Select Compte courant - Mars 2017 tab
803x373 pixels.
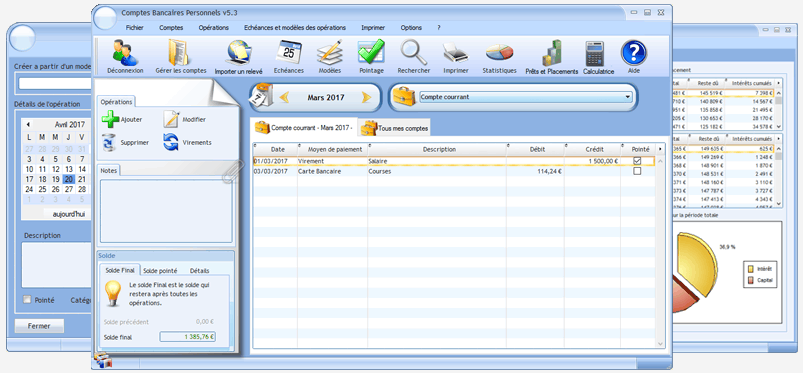pos(304,127)
